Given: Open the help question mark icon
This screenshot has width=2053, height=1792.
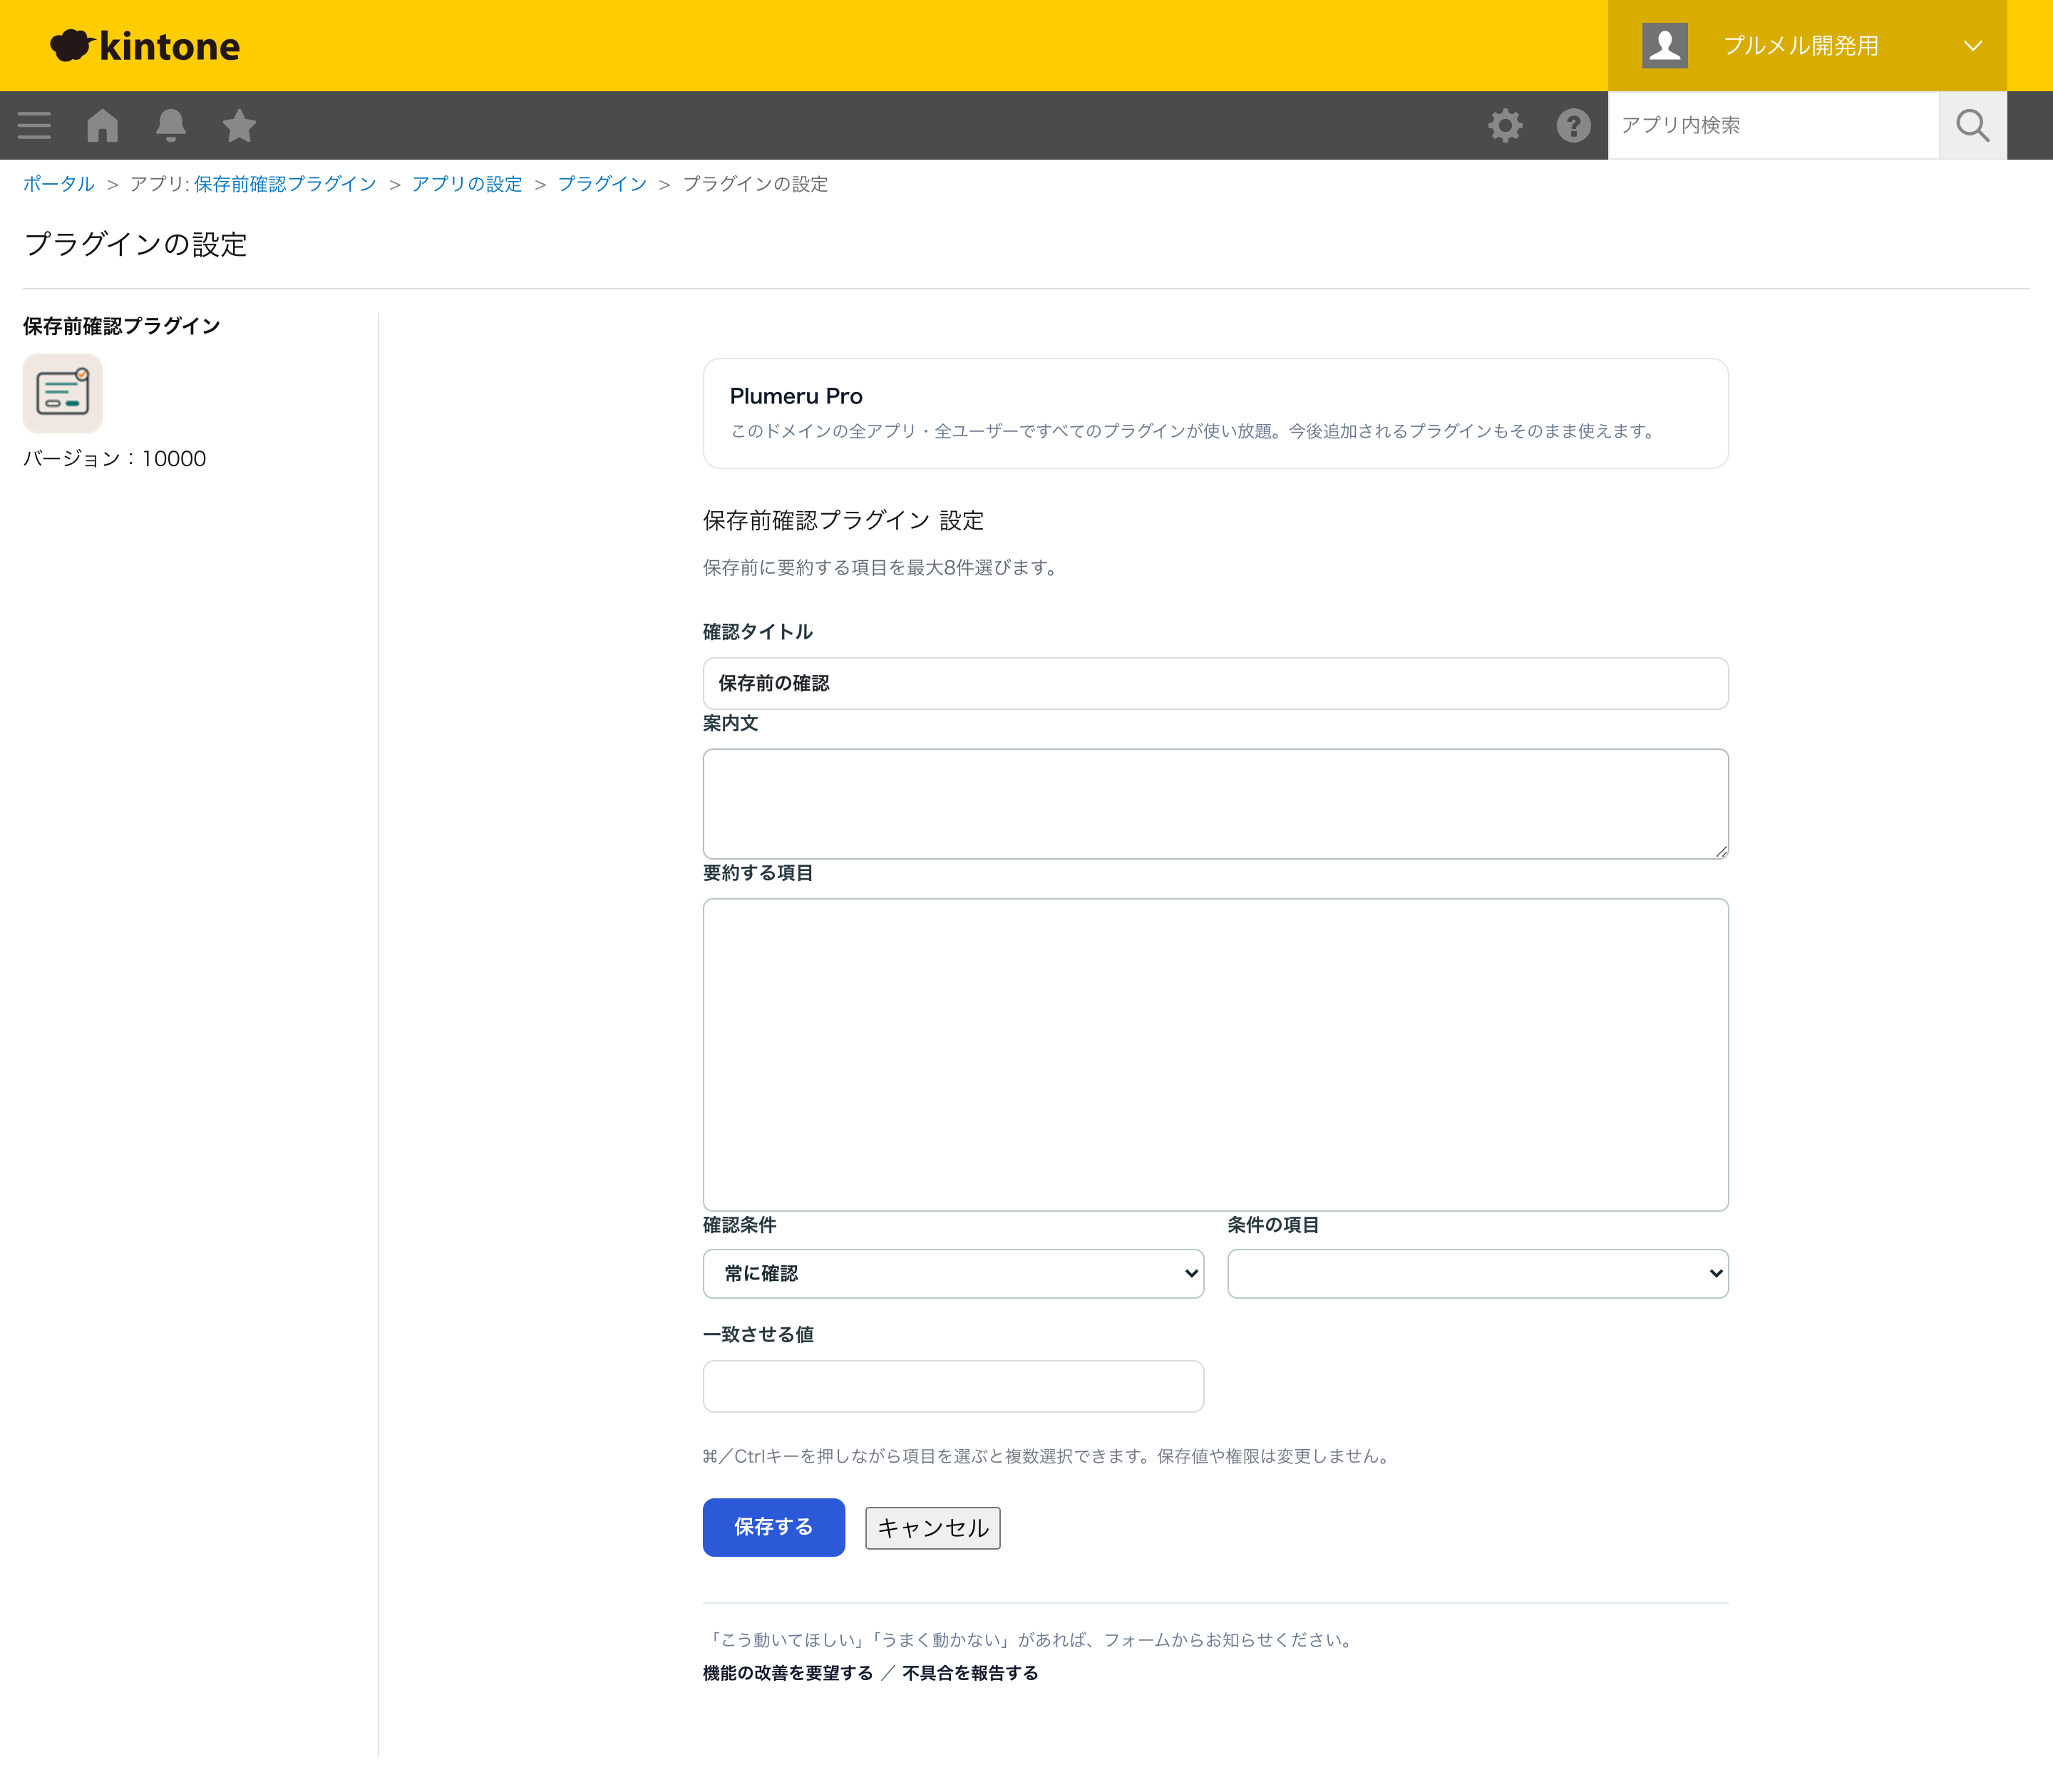Looking at the screenshot, I should pos(1573,126).
